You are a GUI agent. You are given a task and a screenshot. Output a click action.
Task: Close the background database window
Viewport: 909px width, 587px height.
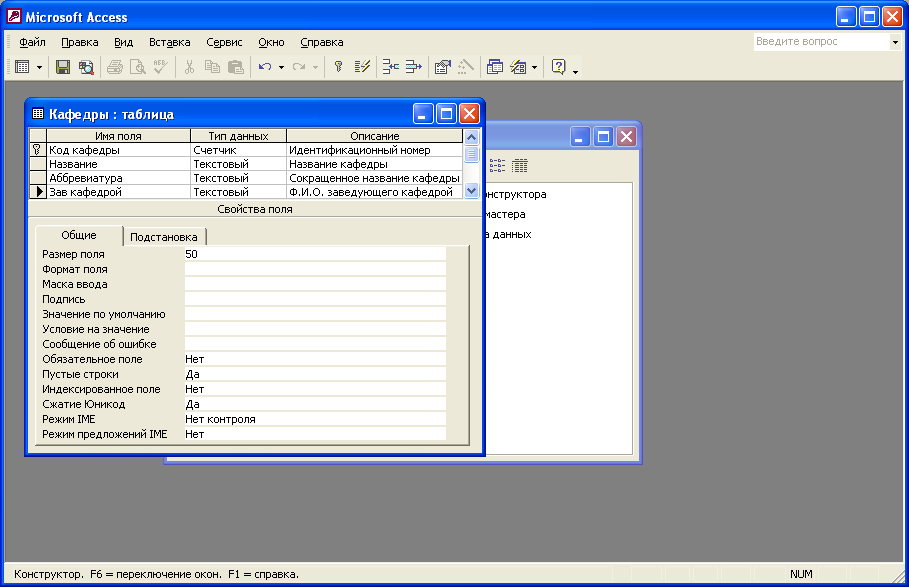pos(627,137)
